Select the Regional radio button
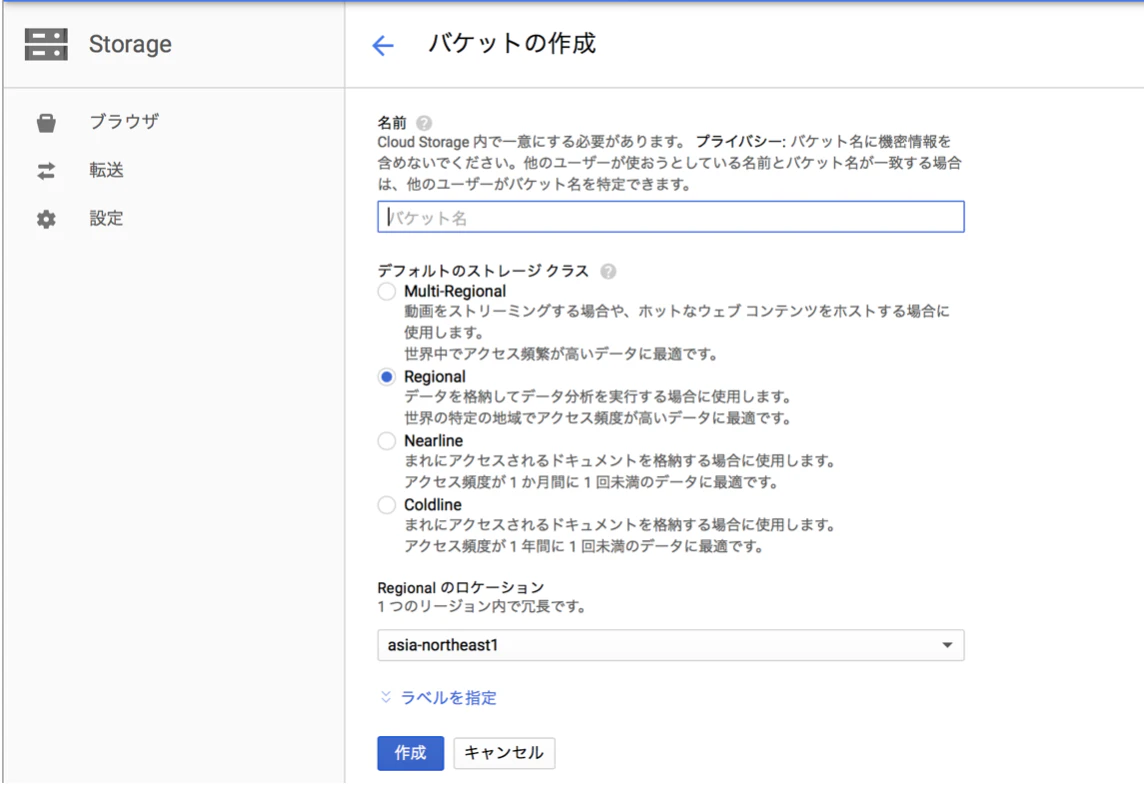 click(387, 377)
